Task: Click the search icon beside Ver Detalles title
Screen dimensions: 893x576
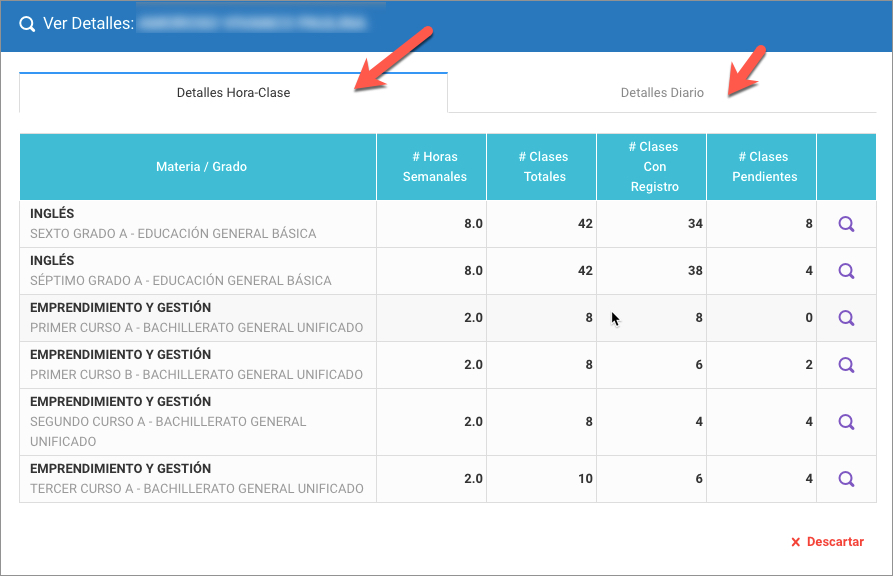Action: point(27,24)
